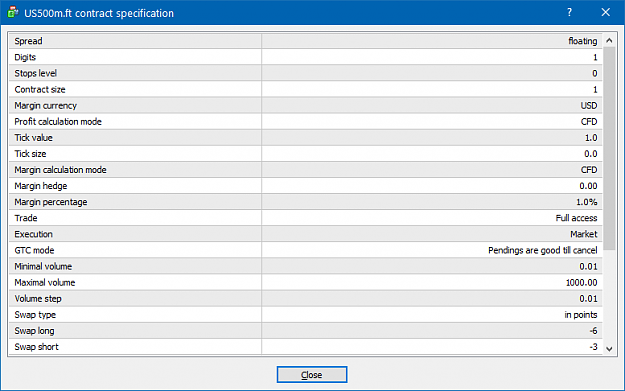
Task: Select the Tick size row label
Action: (x=30, y=154)
